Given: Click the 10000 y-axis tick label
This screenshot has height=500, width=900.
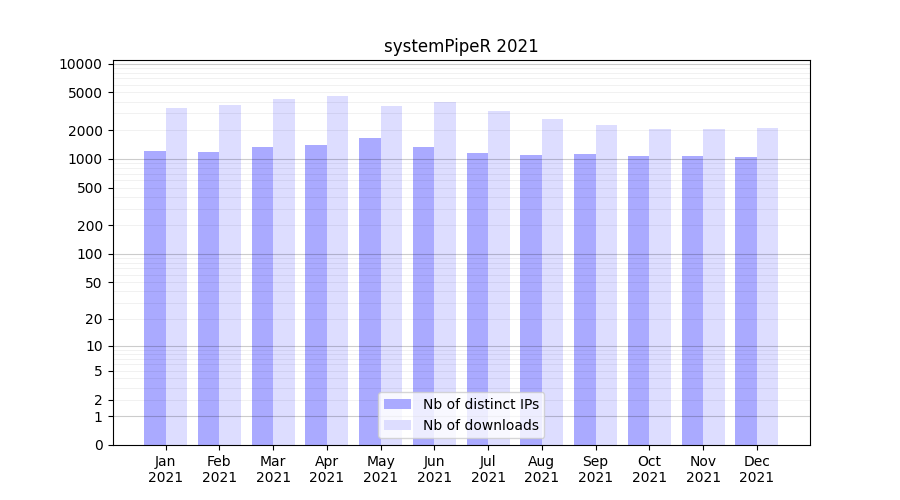Looking at the screenshot, I should pos(81,64).
